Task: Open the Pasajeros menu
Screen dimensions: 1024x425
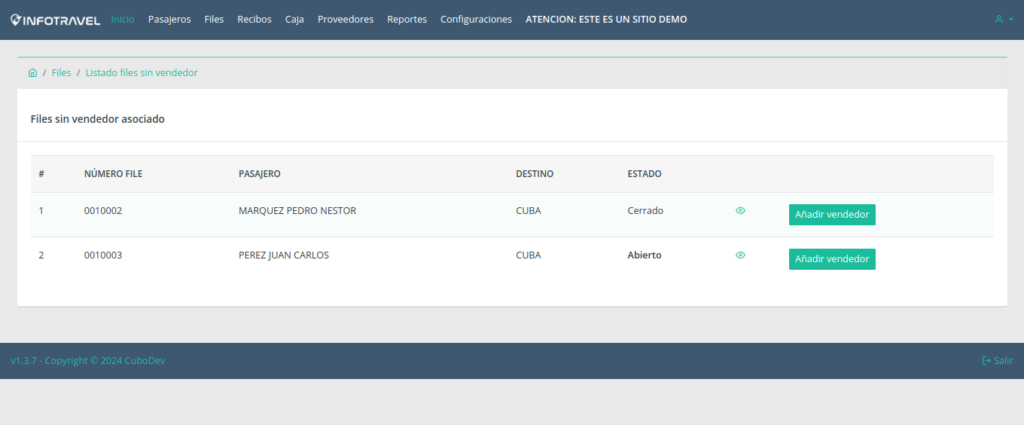Action: coord(169,20)
